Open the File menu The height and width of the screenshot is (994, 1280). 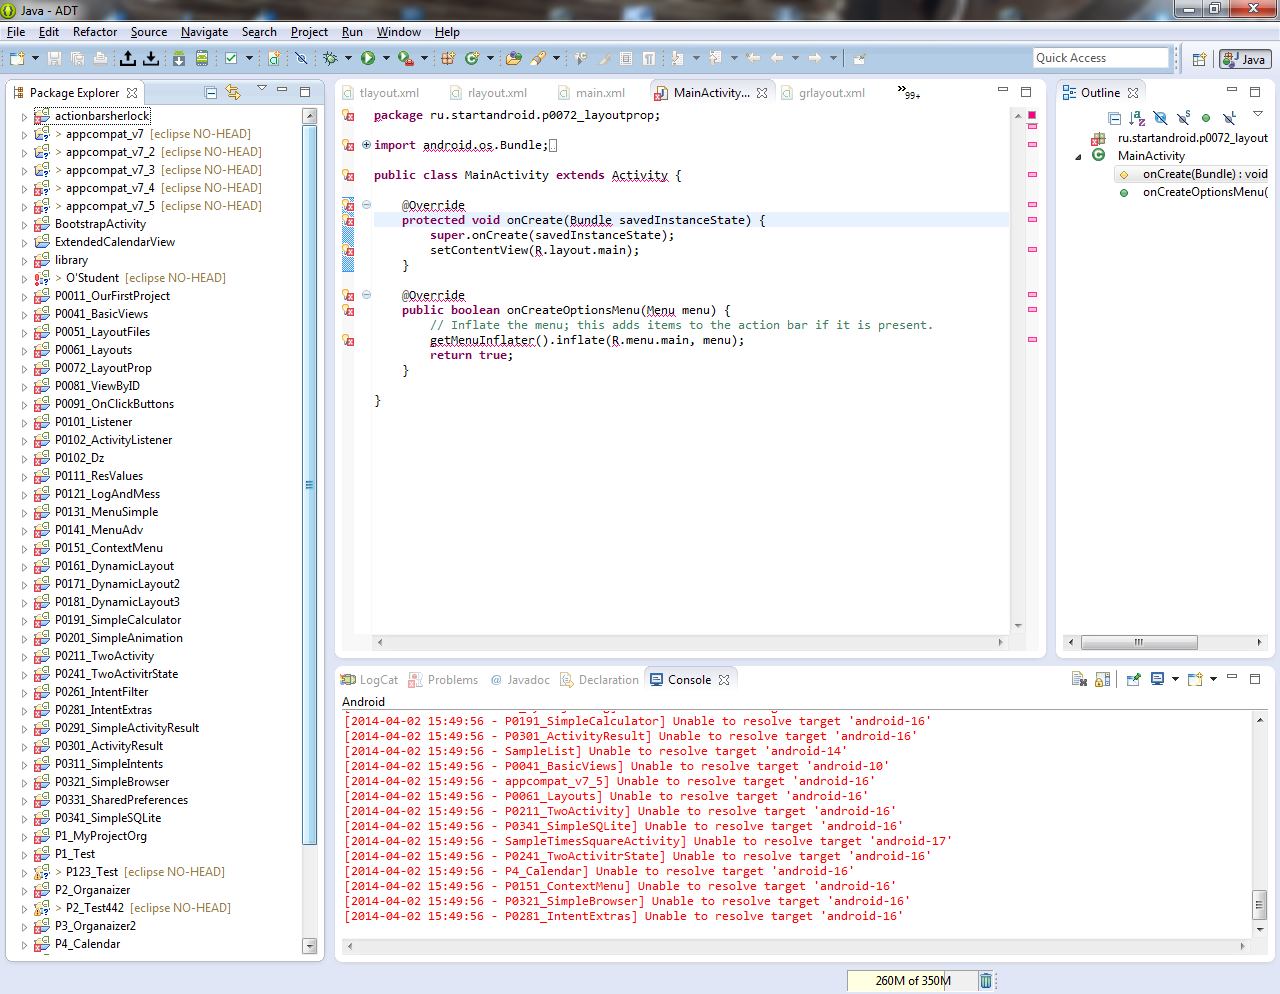(16, 32)
